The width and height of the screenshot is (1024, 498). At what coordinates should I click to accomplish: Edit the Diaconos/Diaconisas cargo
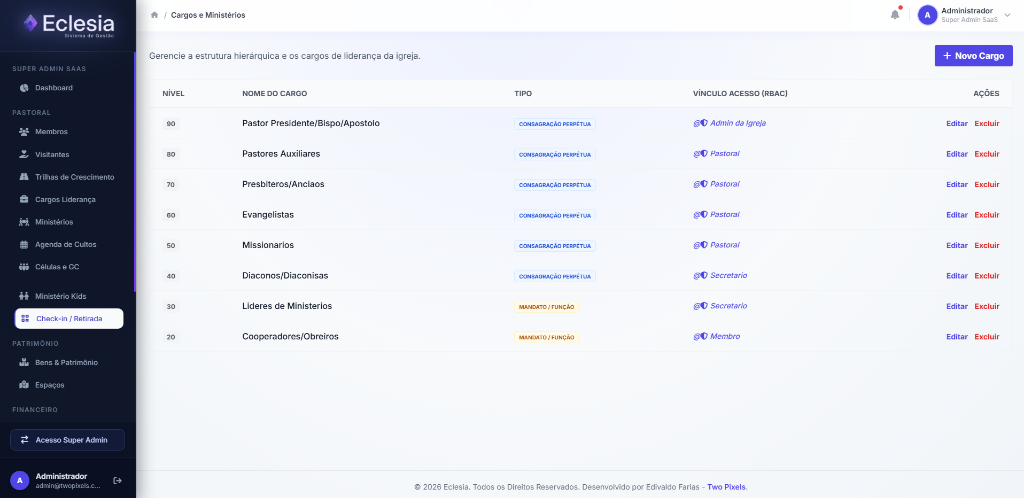click(x=957, y=276)
